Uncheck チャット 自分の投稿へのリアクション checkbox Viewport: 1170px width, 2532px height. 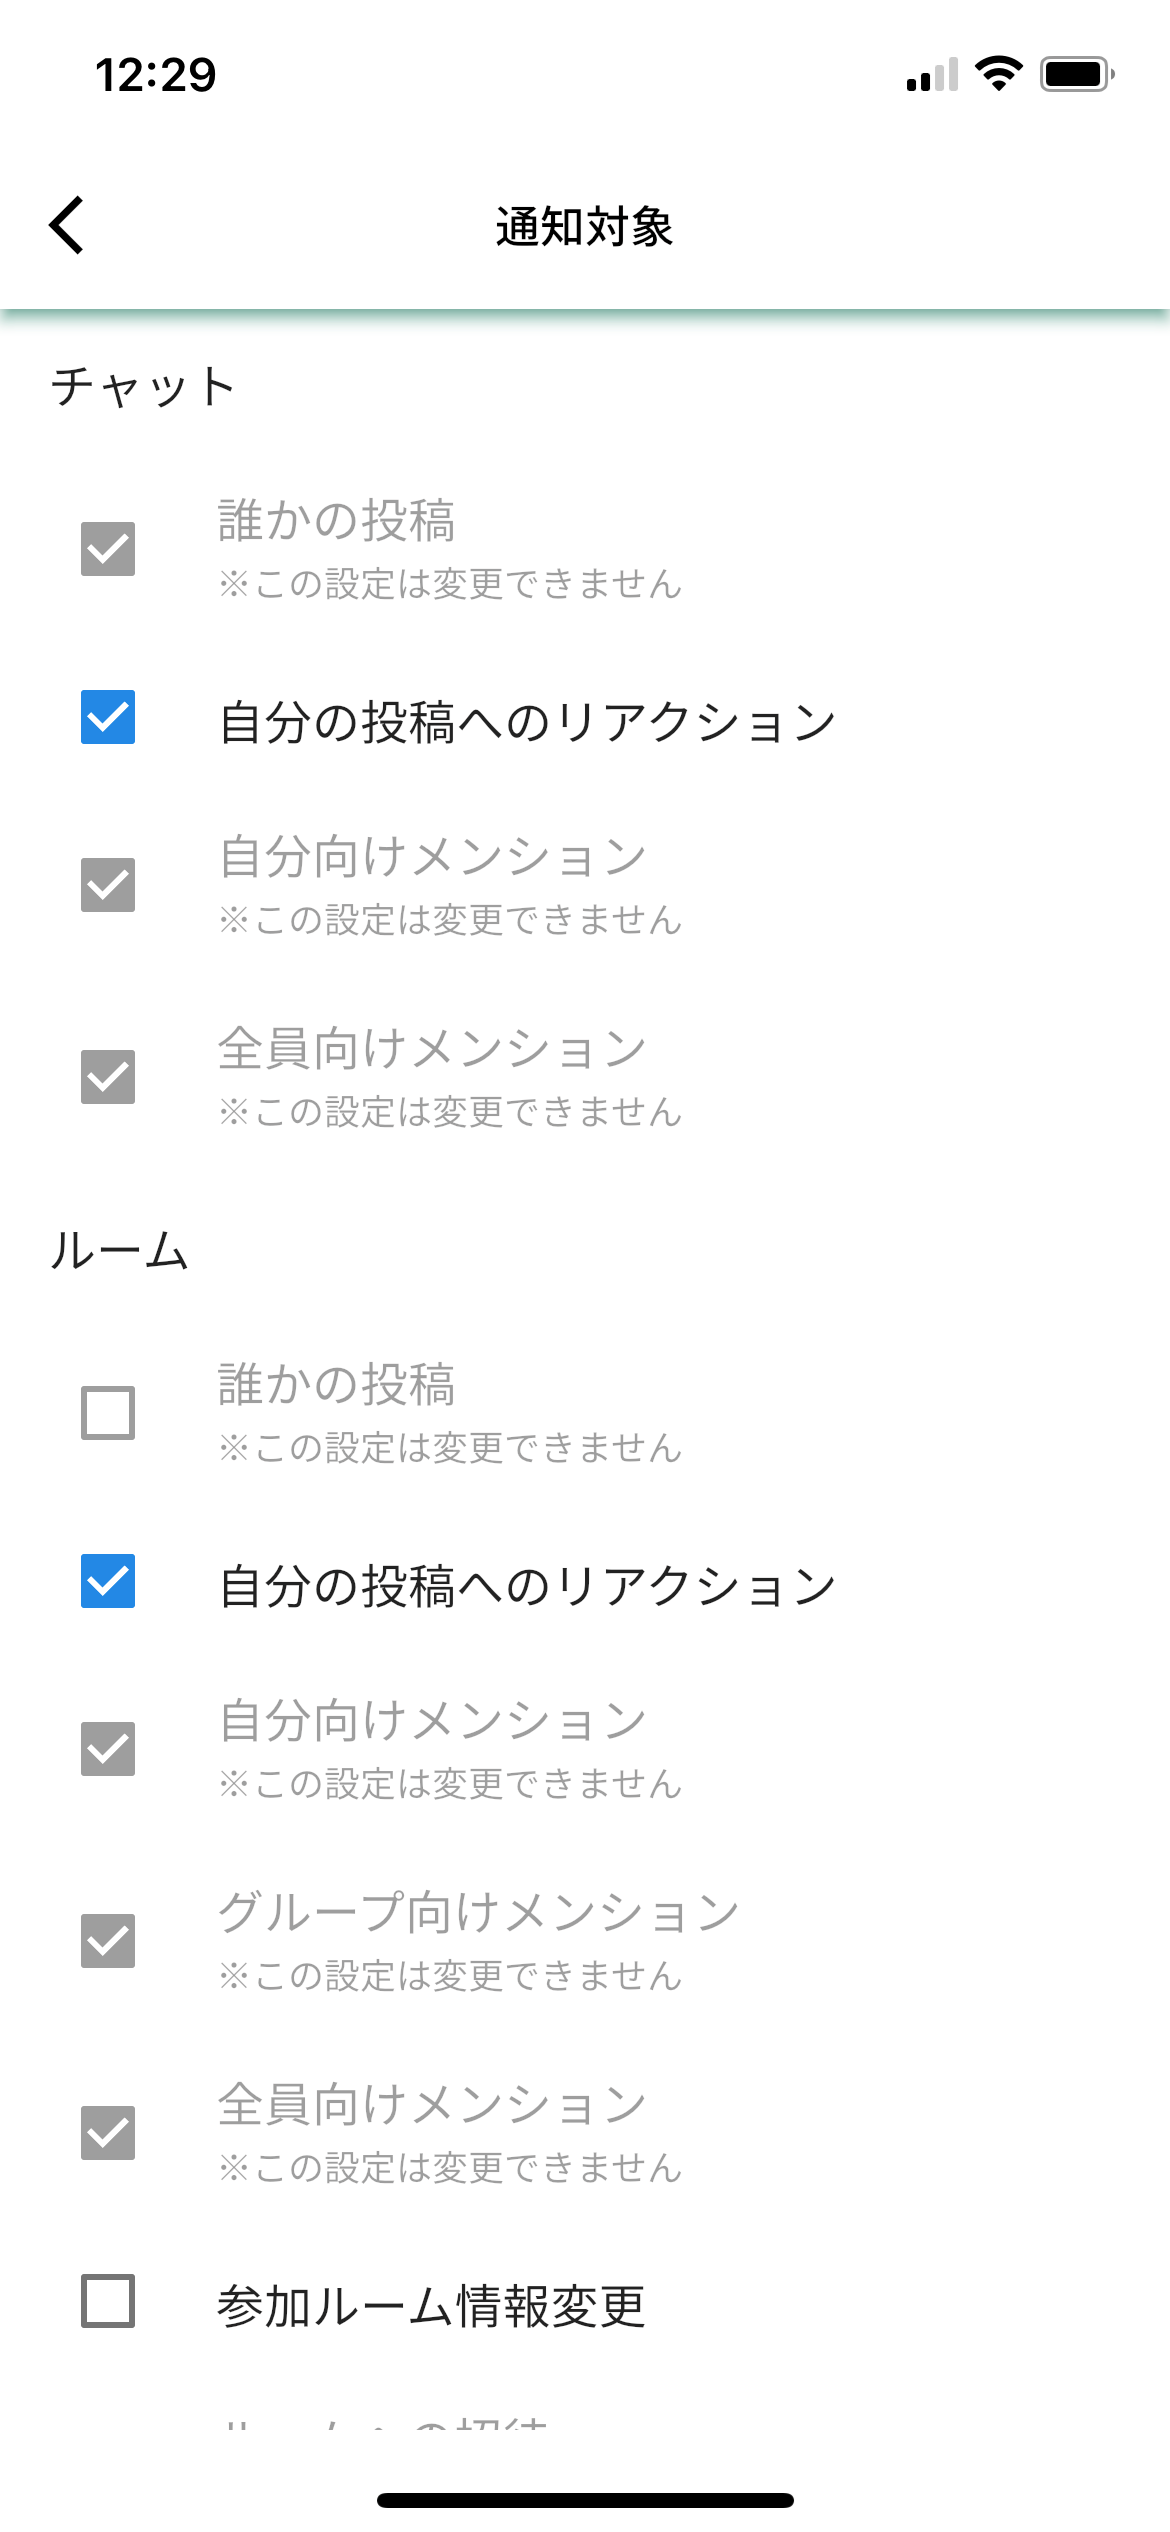(108, 717)
